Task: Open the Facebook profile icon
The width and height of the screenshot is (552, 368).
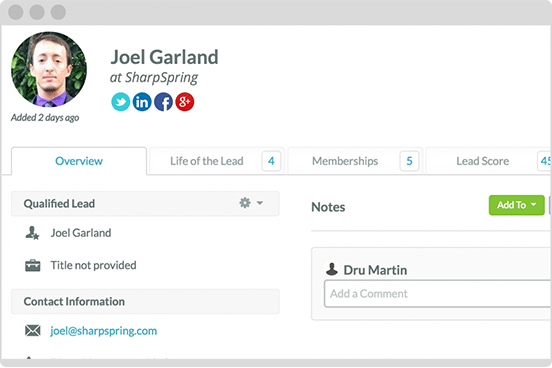Action: pos(163,102)
